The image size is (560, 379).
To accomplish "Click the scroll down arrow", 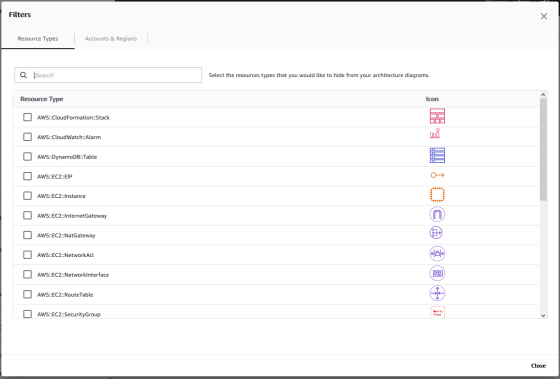I will 543,315.
